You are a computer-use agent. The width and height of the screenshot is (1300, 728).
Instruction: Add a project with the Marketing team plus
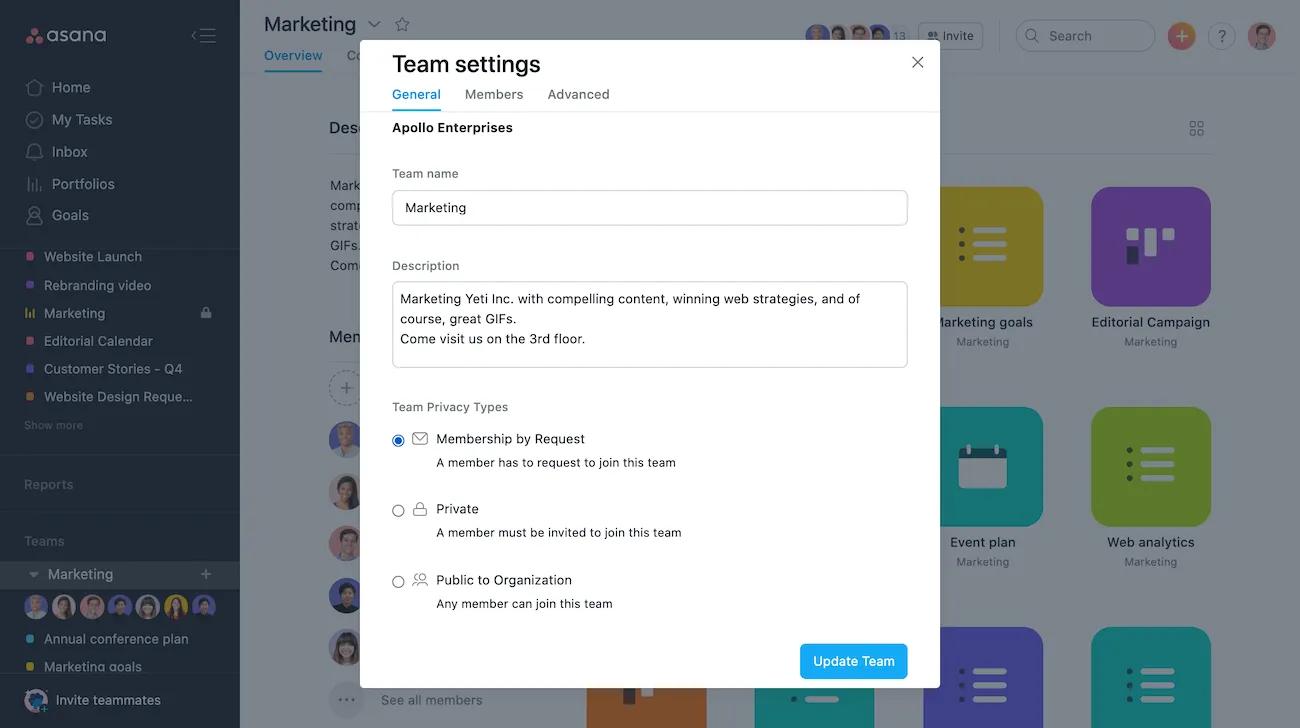coord(206,574)
